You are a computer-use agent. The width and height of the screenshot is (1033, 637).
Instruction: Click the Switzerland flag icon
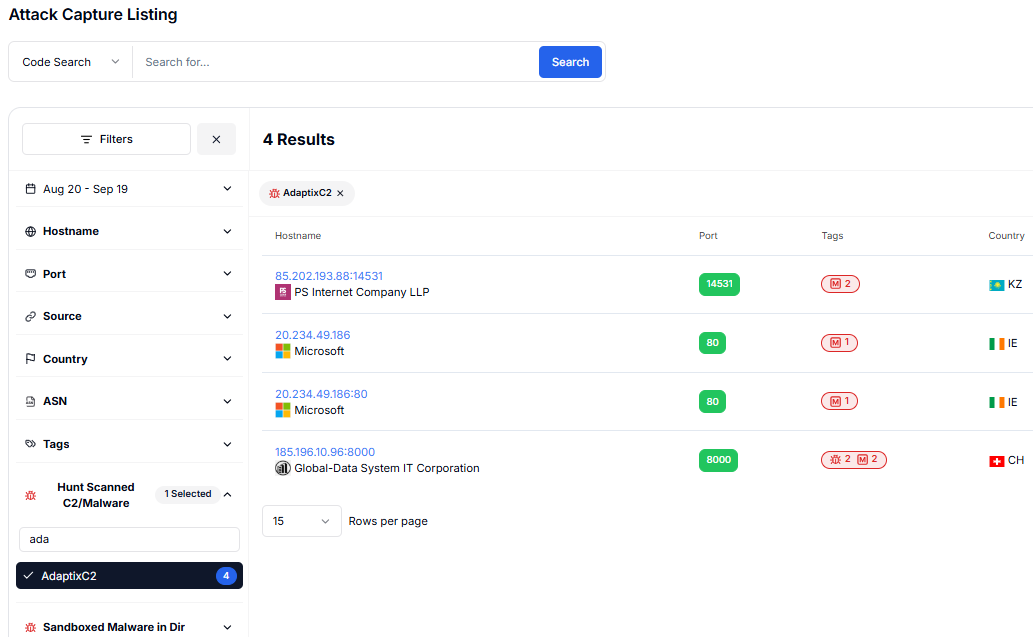(x=996, y=461)
